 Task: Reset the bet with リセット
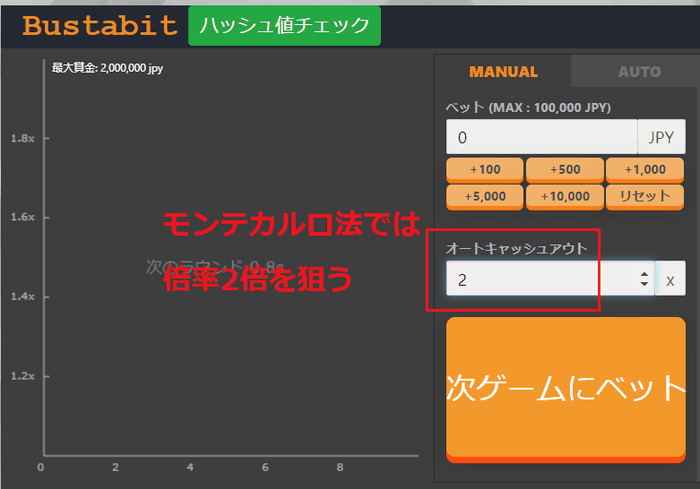645,196
